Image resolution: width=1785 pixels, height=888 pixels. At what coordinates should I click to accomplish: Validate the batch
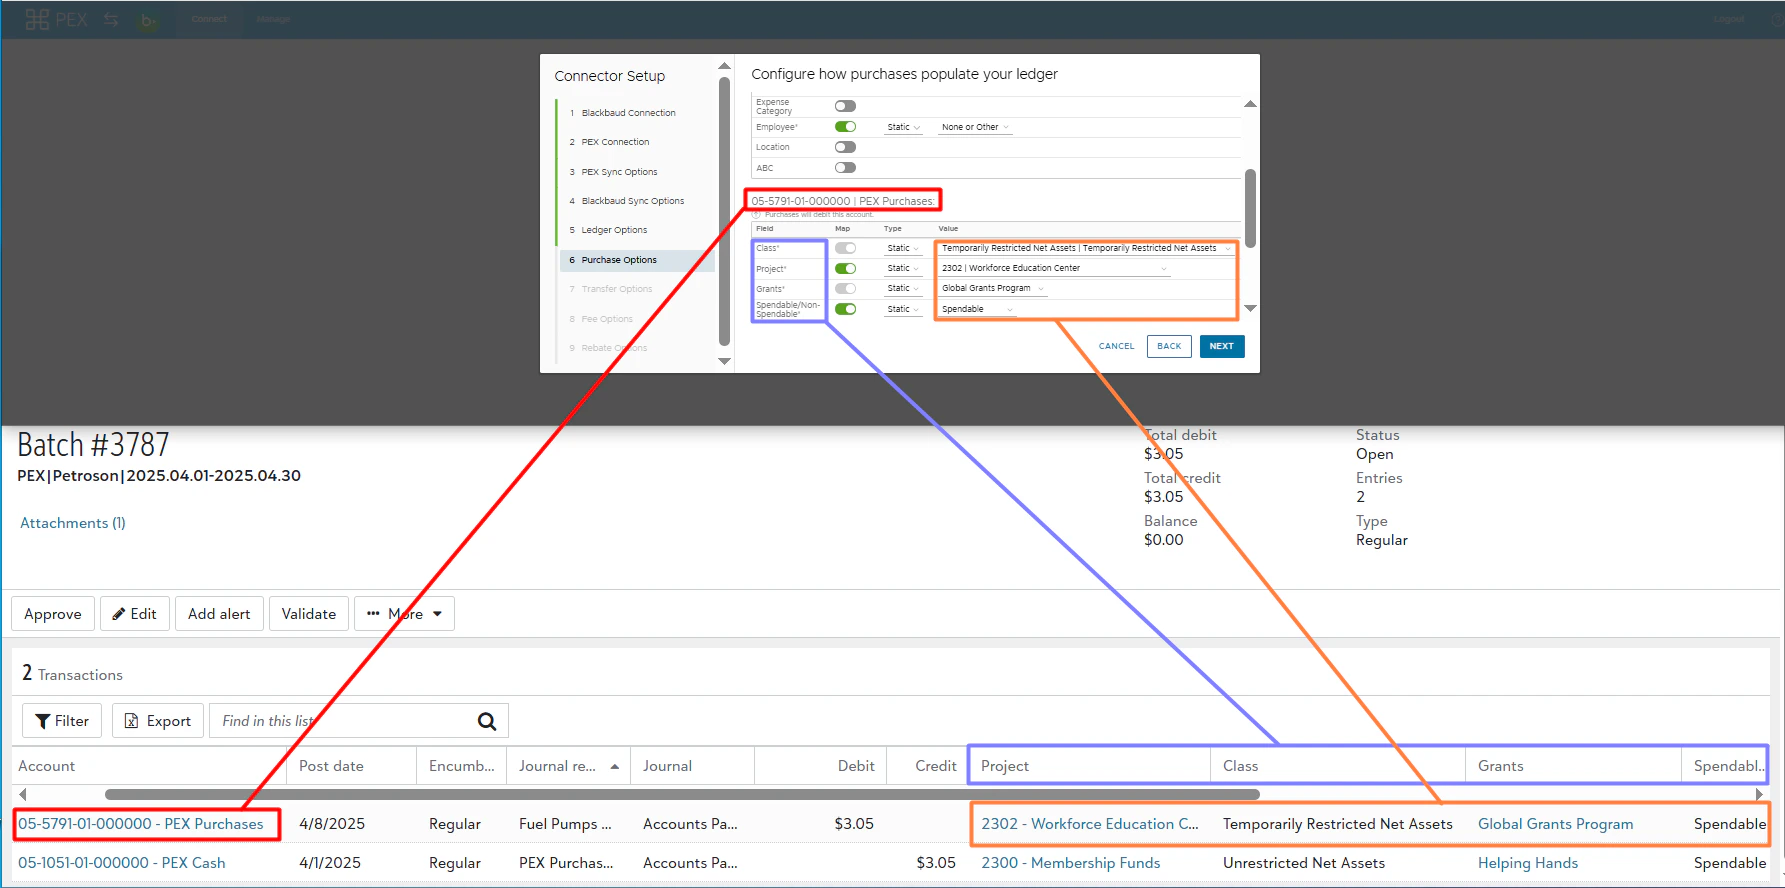[x=309, y=614]
